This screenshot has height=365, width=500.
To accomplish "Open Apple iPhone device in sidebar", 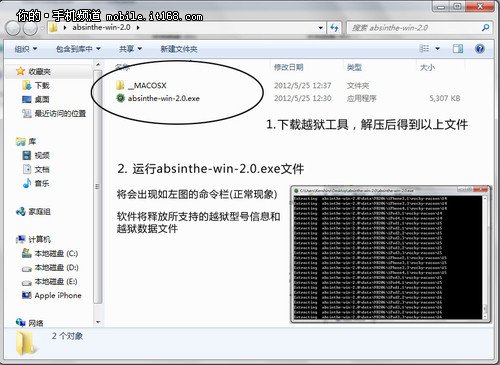I will pyautogui.click(x=52, y=295).
